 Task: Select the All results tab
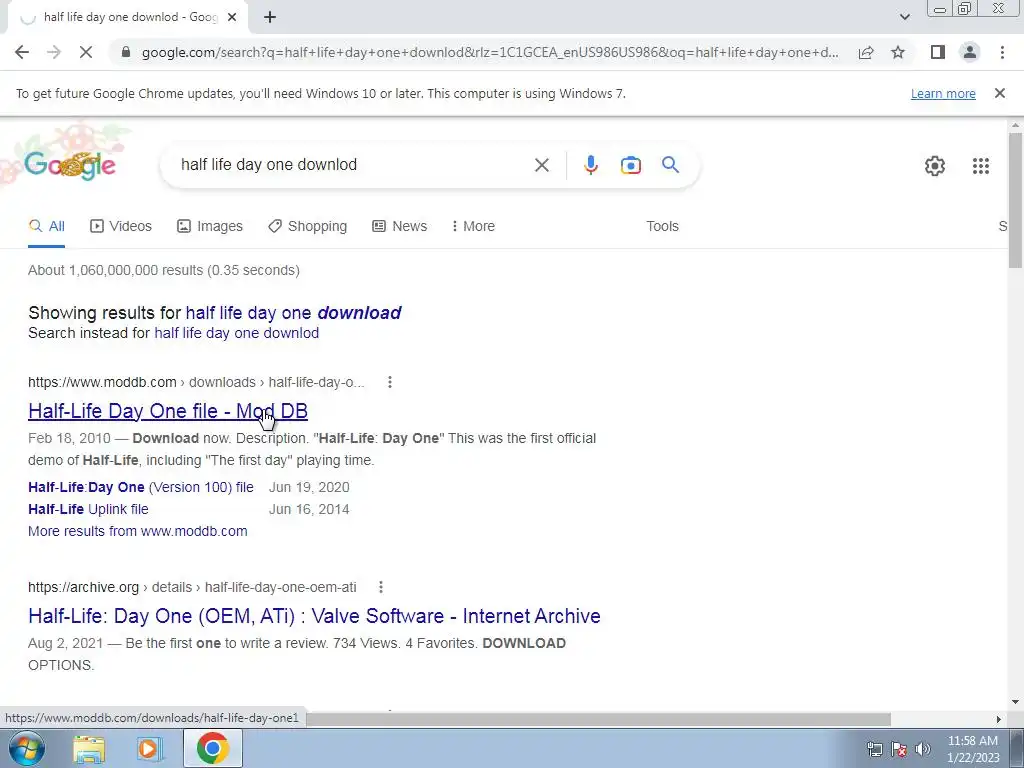click(46, 226)
